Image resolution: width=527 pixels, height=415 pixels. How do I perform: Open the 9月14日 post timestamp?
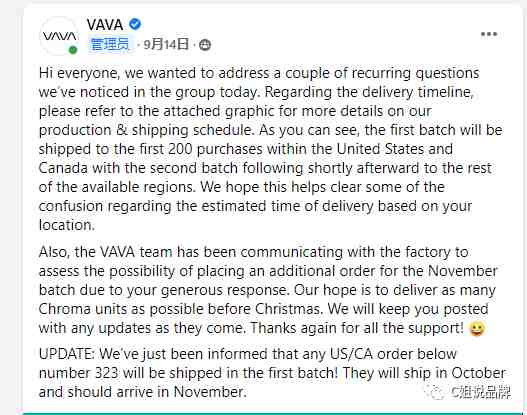click(166, 44)
